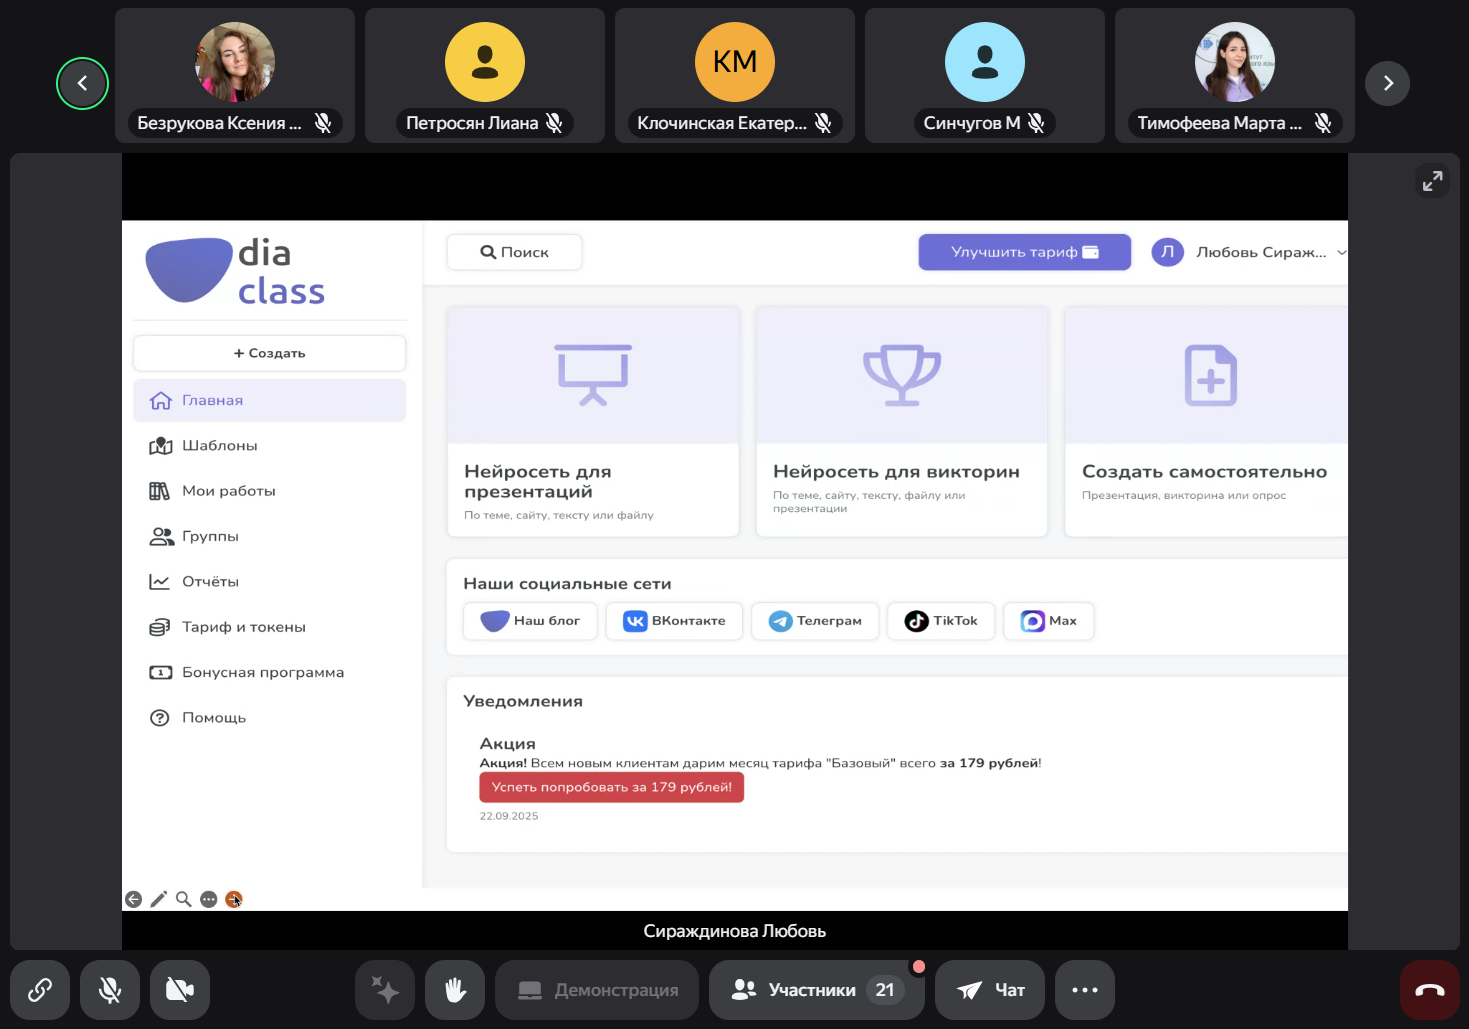This screenshot has height=1029, width=1469.
Task: Open Участники list
Action: 817,990
